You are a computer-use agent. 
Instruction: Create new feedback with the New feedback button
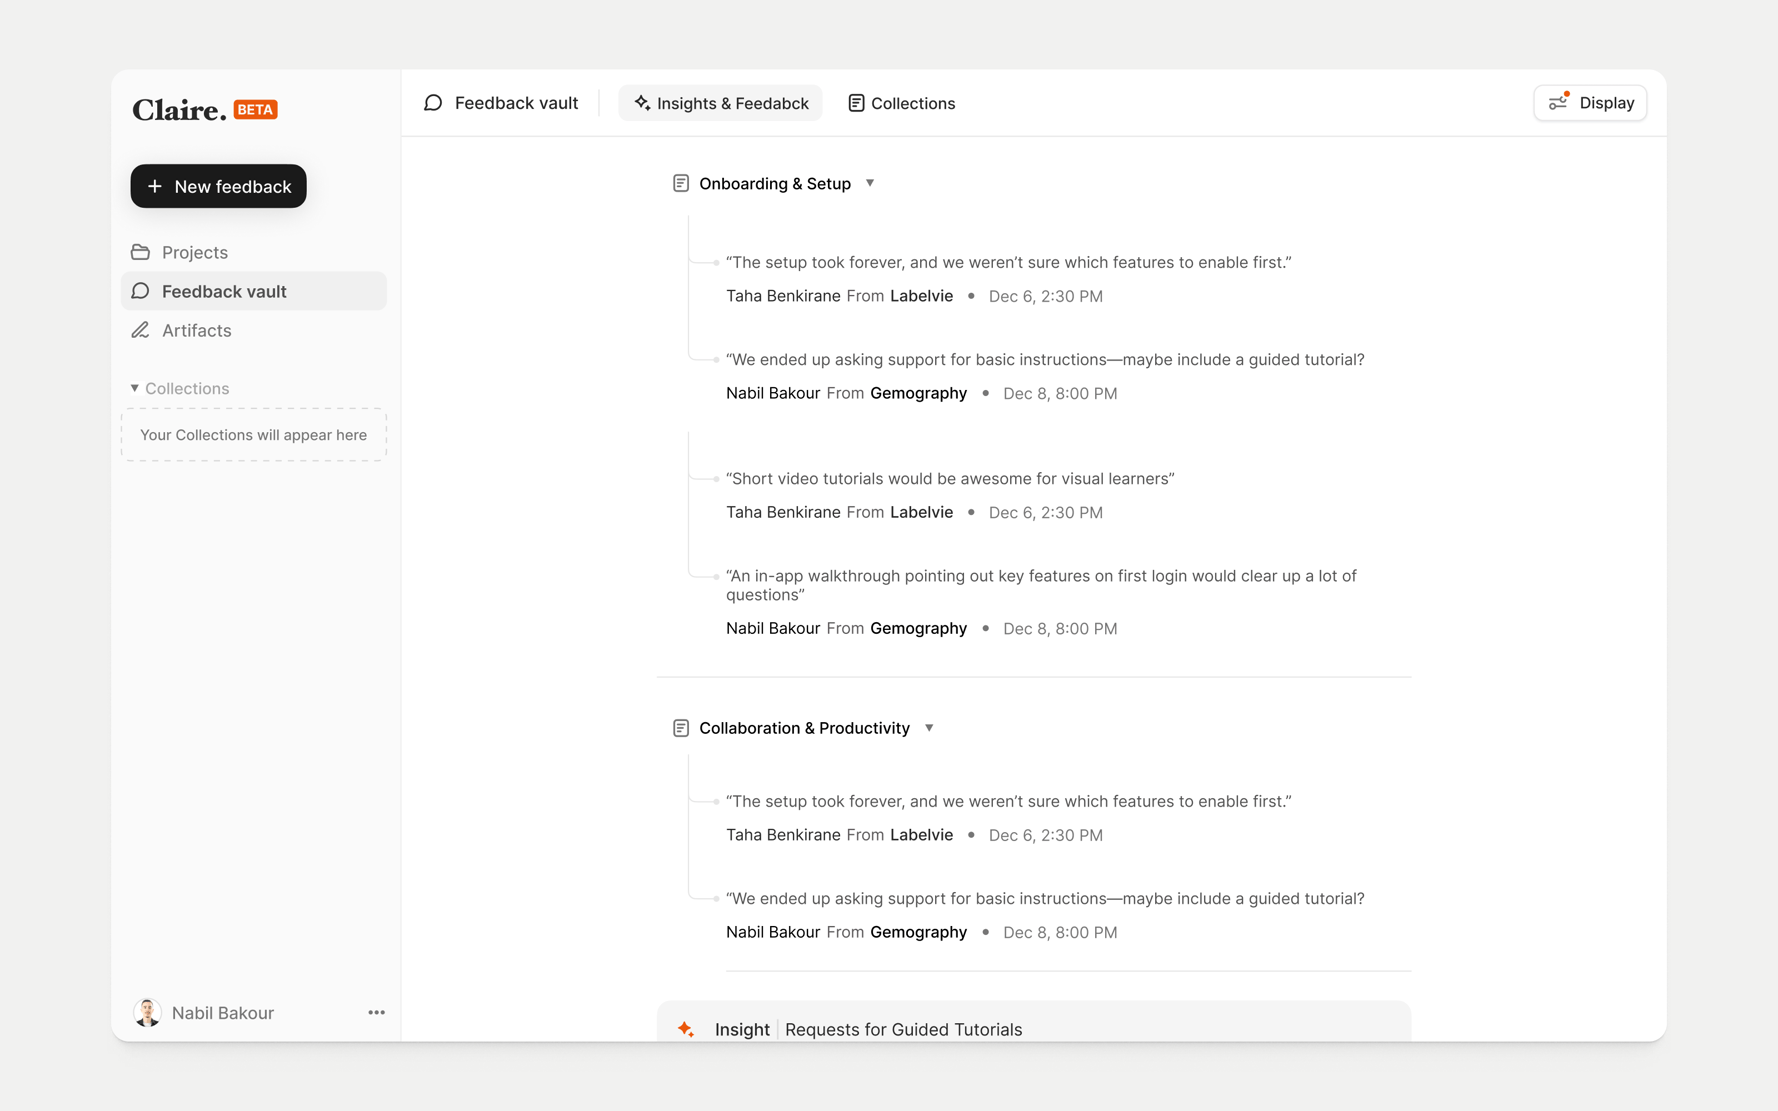pos(218,186)
